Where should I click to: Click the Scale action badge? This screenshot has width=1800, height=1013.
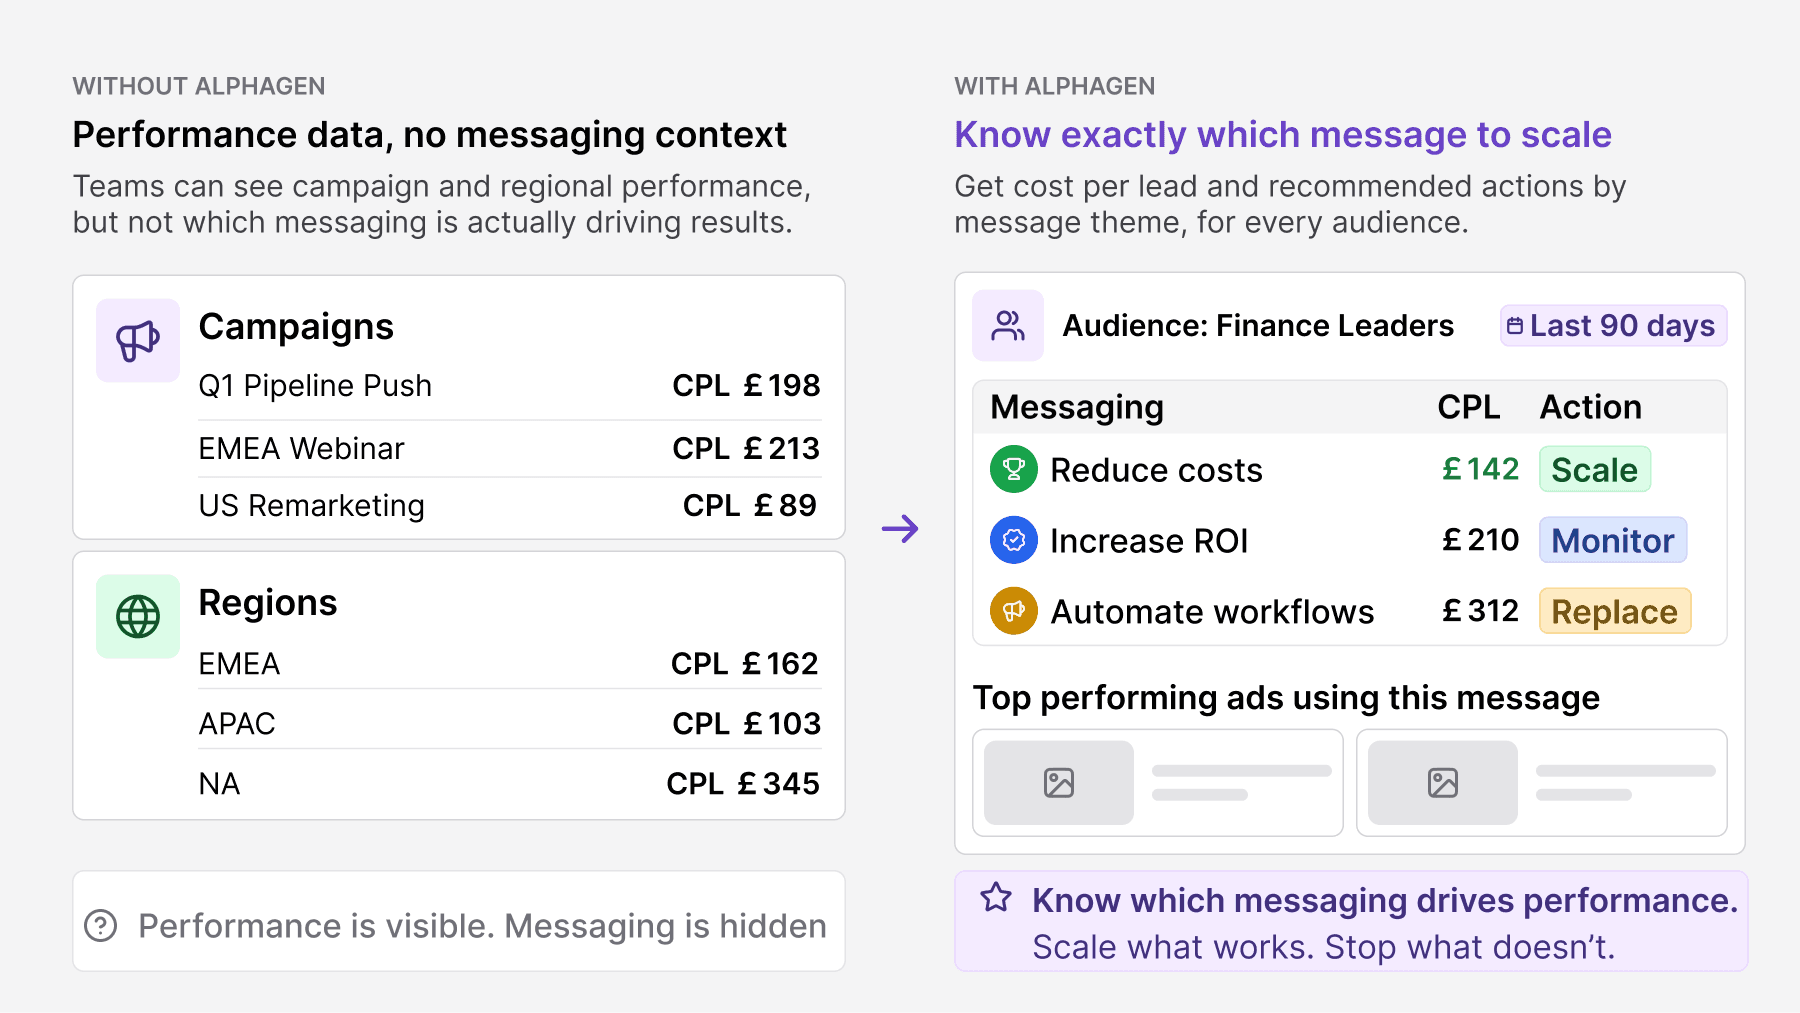click(x=1595, y=469)
